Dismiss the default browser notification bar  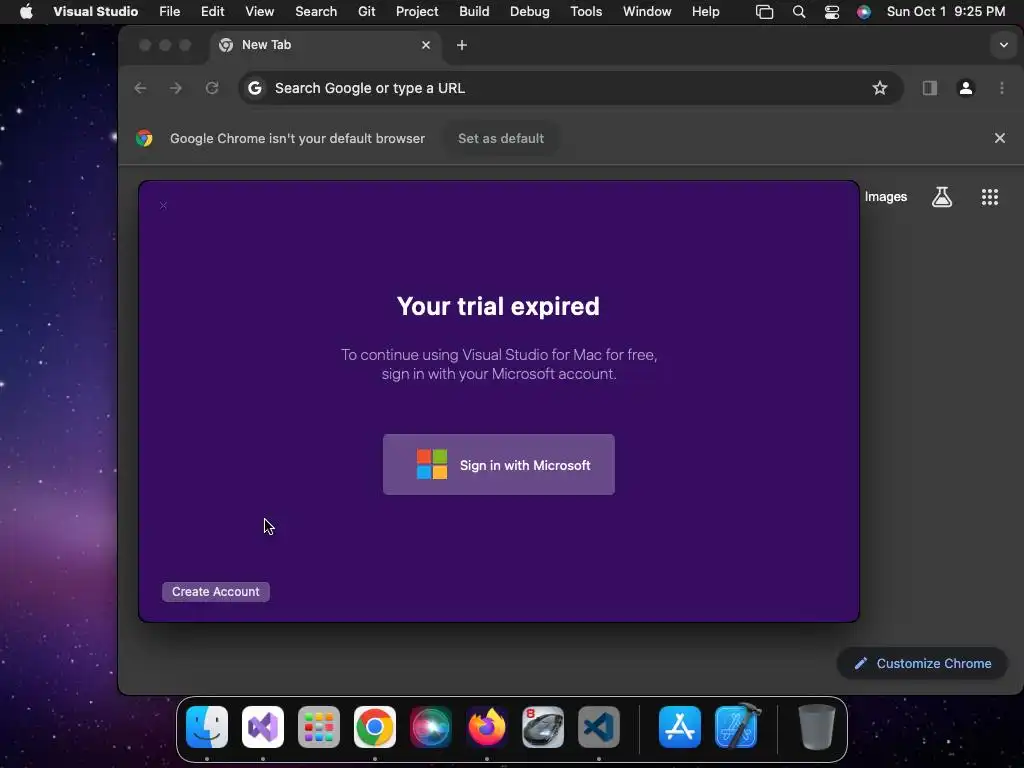tap(999, 138)
